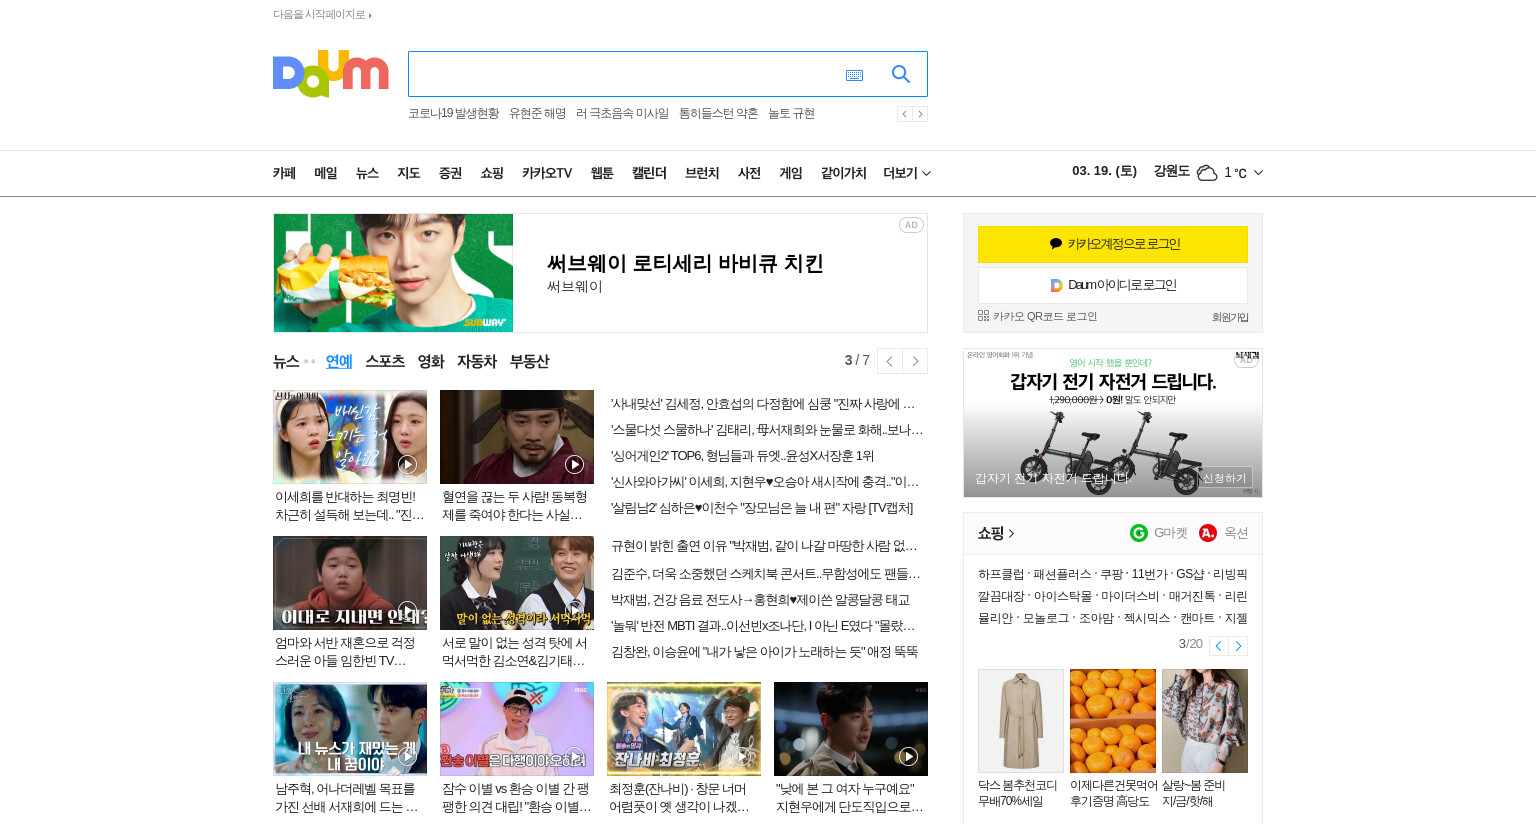This screenshot has width=1536, height=824.
Task: Switch to the 자동차 news tab
Action: coord(477,361)
